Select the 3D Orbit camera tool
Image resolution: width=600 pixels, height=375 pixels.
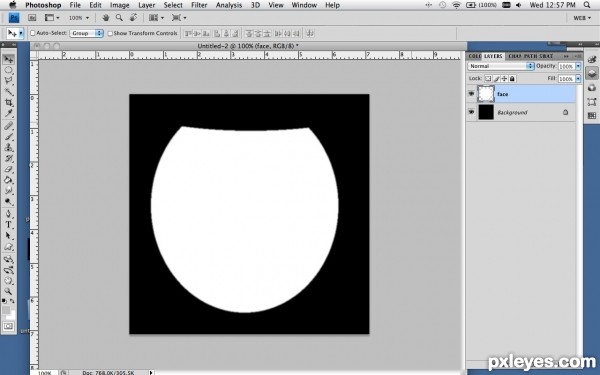tap(8, 270)
